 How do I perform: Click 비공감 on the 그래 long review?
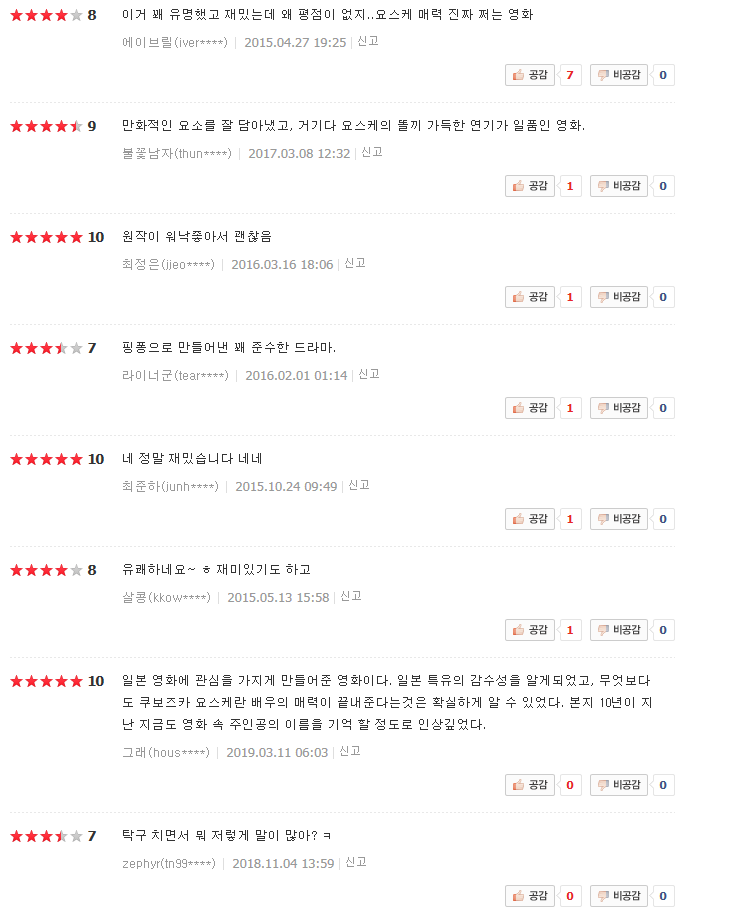coord(618,785)
